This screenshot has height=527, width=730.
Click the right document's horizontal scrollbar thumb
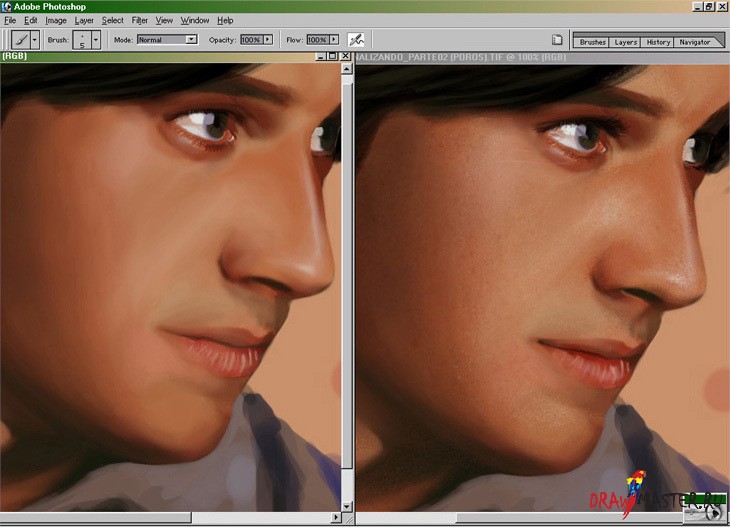(569, 517)
